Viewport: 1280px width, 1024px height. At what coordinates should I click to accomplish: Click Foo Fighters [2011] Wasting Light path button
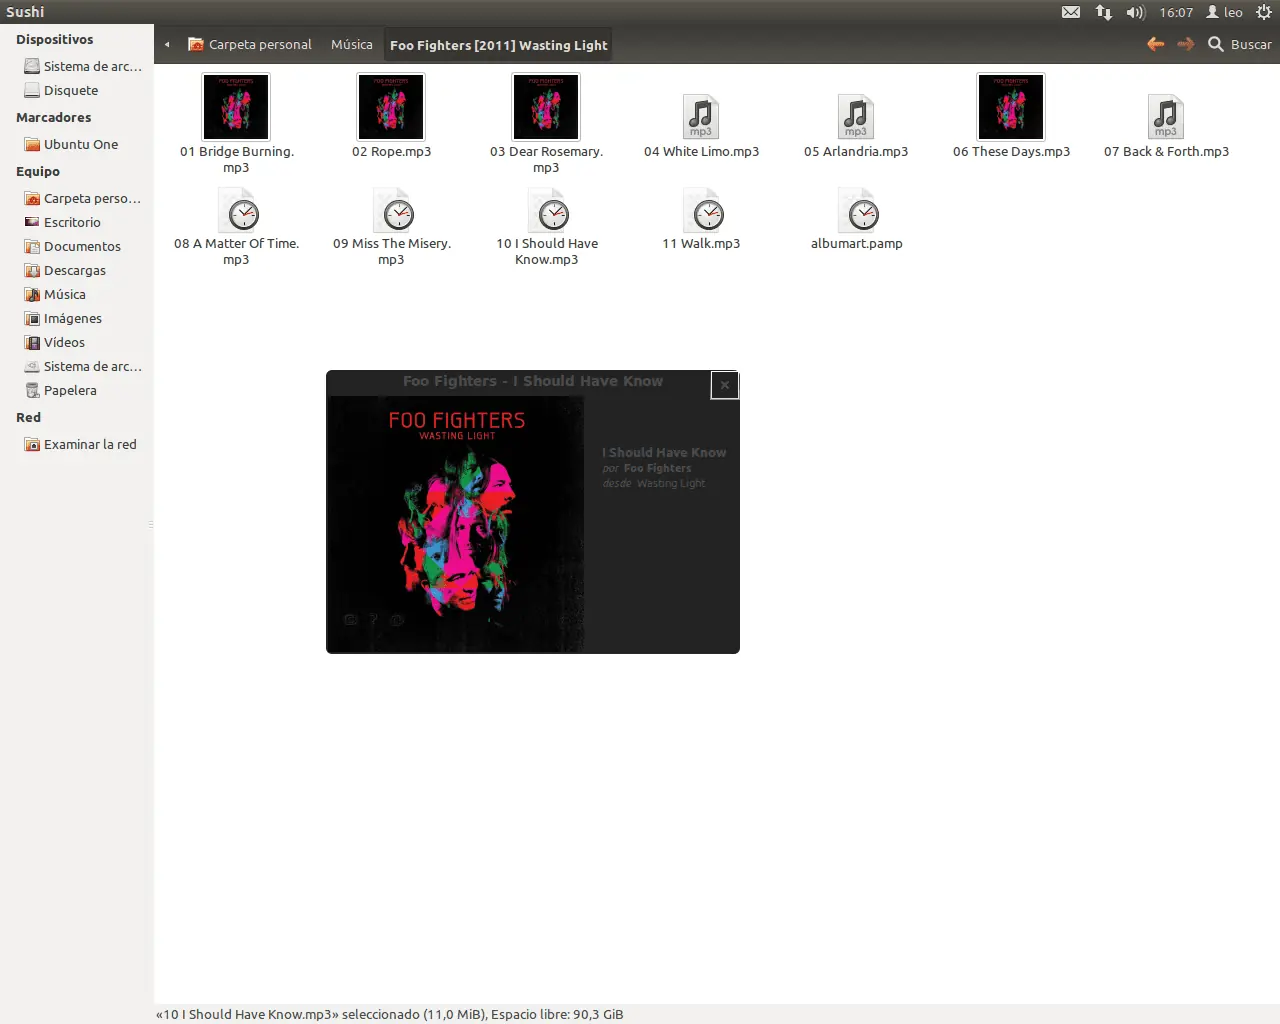pyautogui.click(x=498, y=45)
